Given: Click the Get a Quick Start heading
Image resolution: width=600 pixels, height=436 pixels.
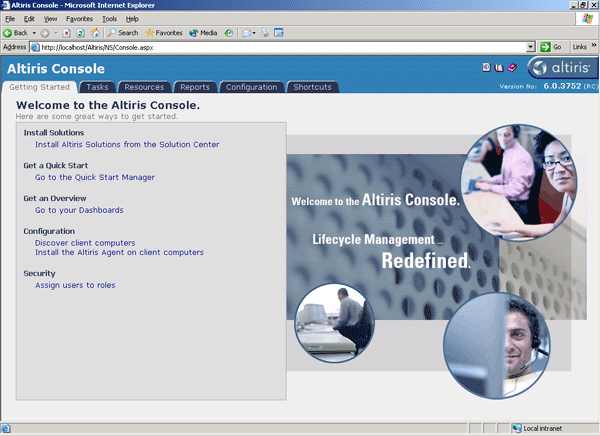Looking at the screenshot, I should [55, 165].
